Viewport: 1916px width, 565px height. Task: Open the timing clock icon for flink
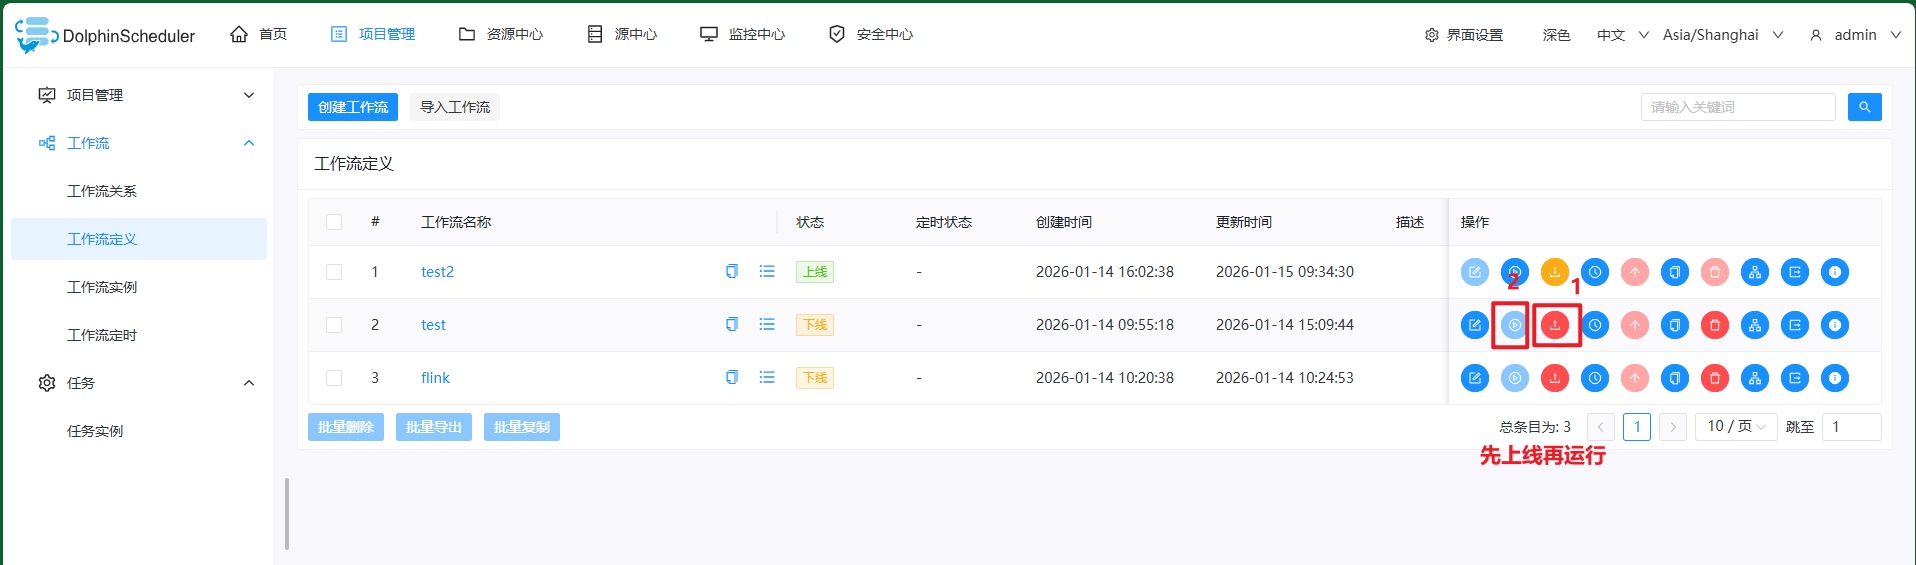(x=1594, y=378)
